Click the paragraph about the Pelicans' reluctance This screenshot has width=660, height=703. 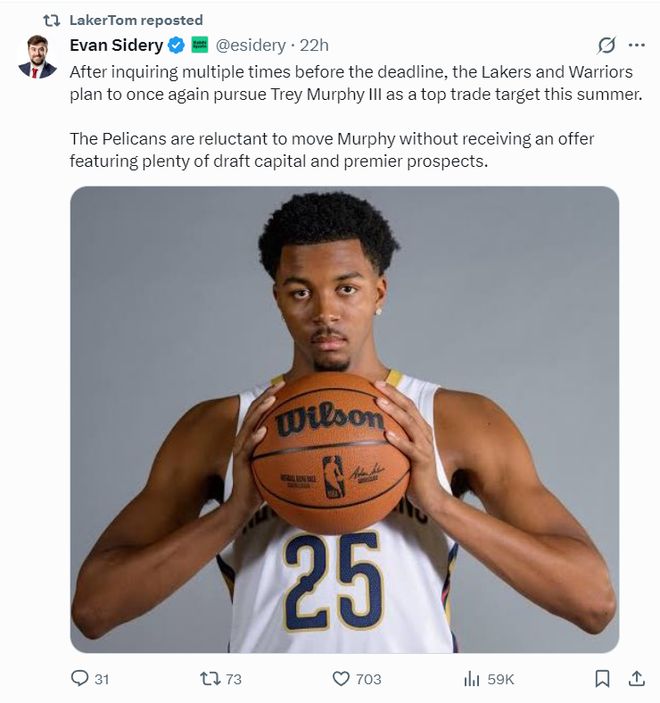[330, 149]
